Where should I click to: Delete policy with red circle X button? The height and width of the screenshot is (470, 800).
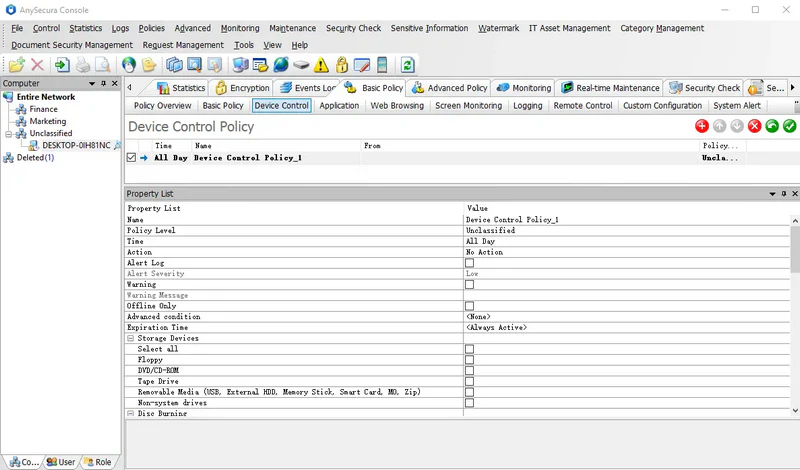pos(755,126)
